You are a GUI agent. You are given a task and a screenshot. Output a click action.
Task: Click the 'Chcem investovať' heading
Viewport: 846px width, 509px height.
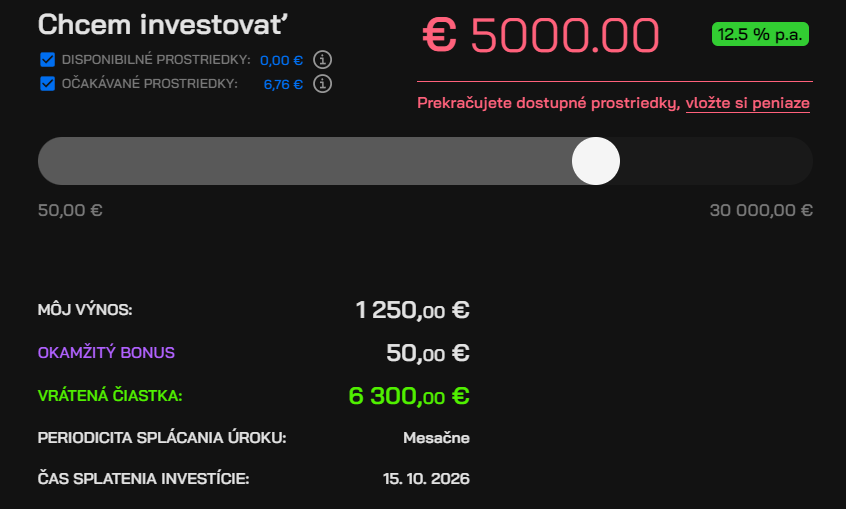click(163, 25)
